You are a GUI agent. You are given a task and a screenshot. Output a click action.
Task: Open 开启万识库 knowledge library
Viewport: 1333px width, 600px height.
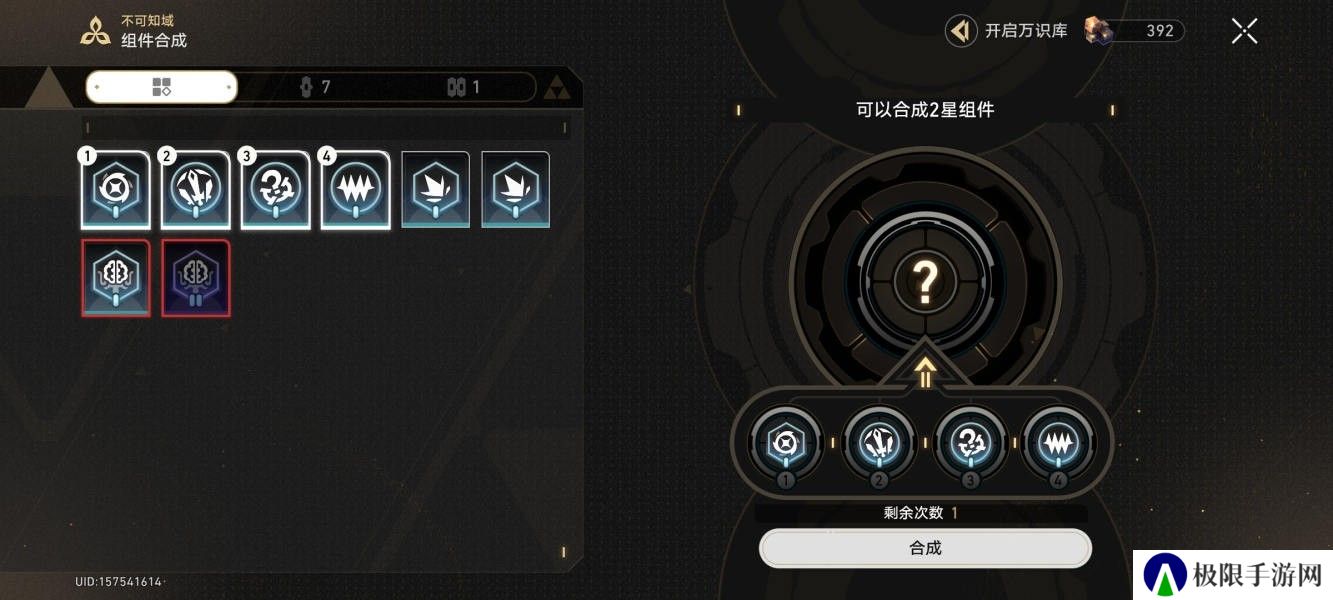pyautogui.click(x=1007, y=31)
